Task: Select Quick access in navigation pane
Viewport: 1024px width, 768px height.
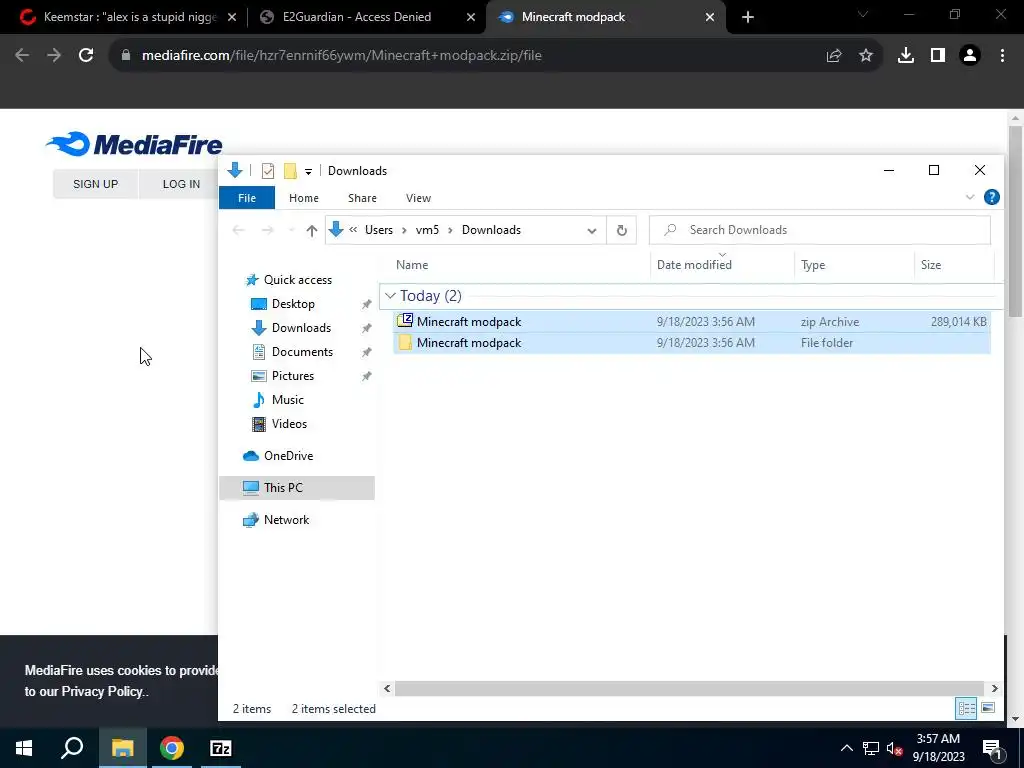Action: tap(298, 280)
